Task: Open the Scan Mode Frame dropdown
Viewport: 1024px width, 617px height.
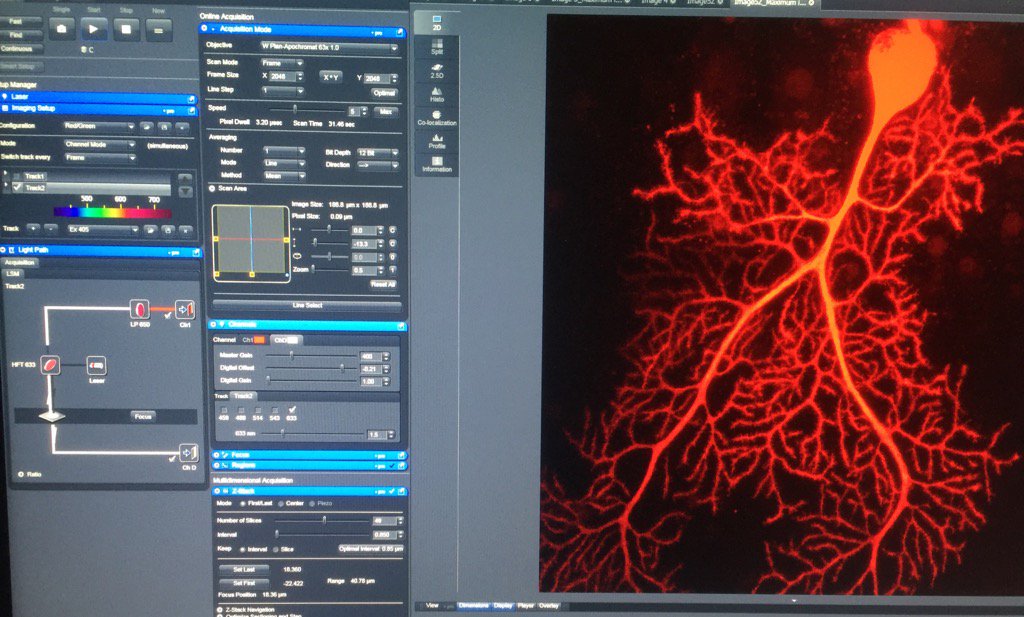Action: pos(282,63)
